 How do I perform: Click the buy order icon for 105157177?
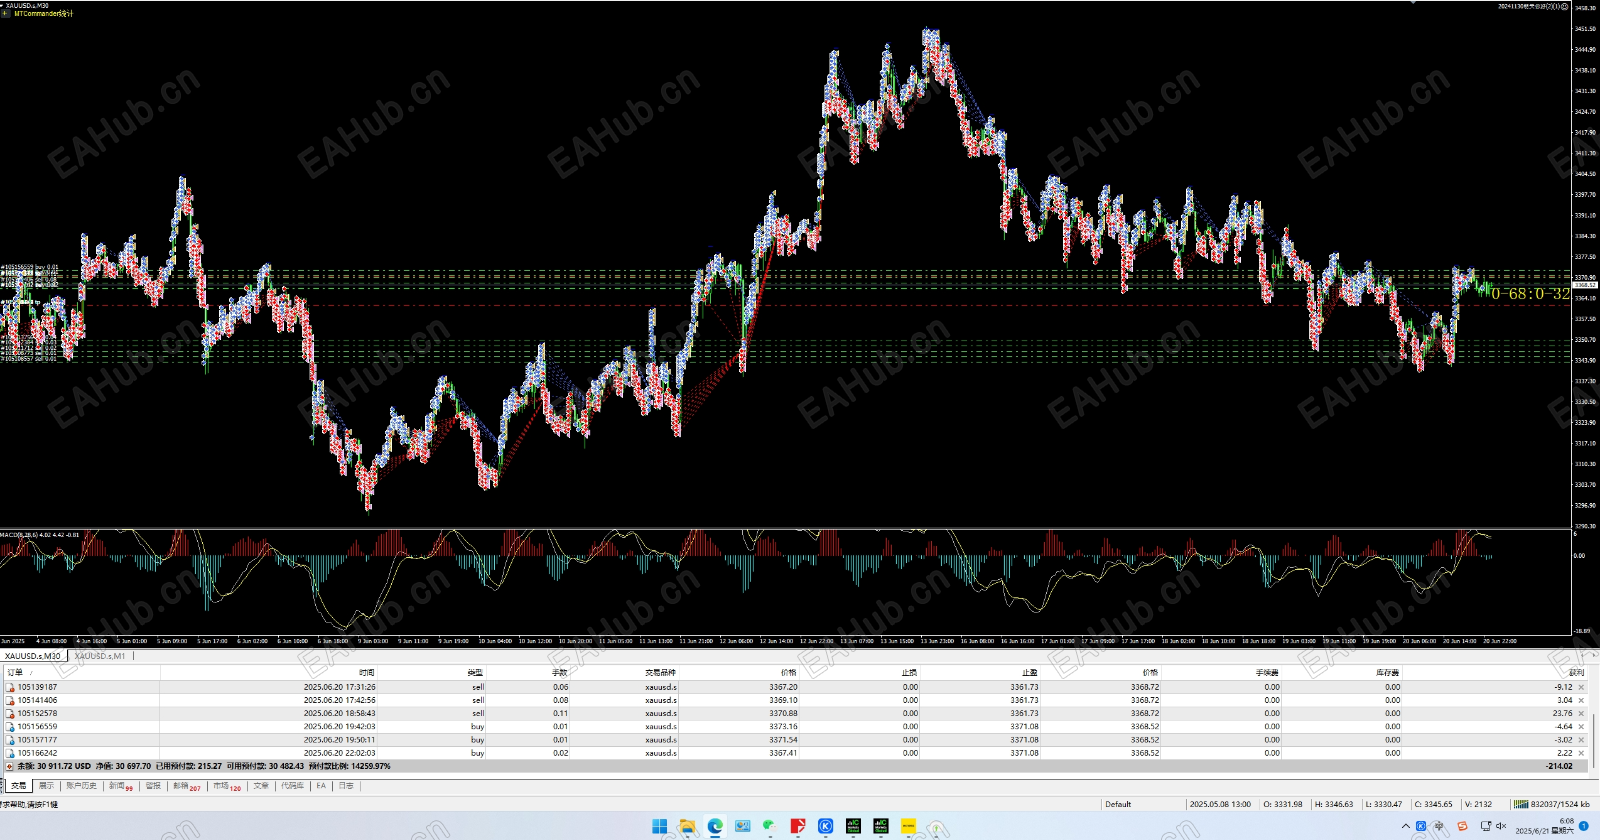click(10, 740)
